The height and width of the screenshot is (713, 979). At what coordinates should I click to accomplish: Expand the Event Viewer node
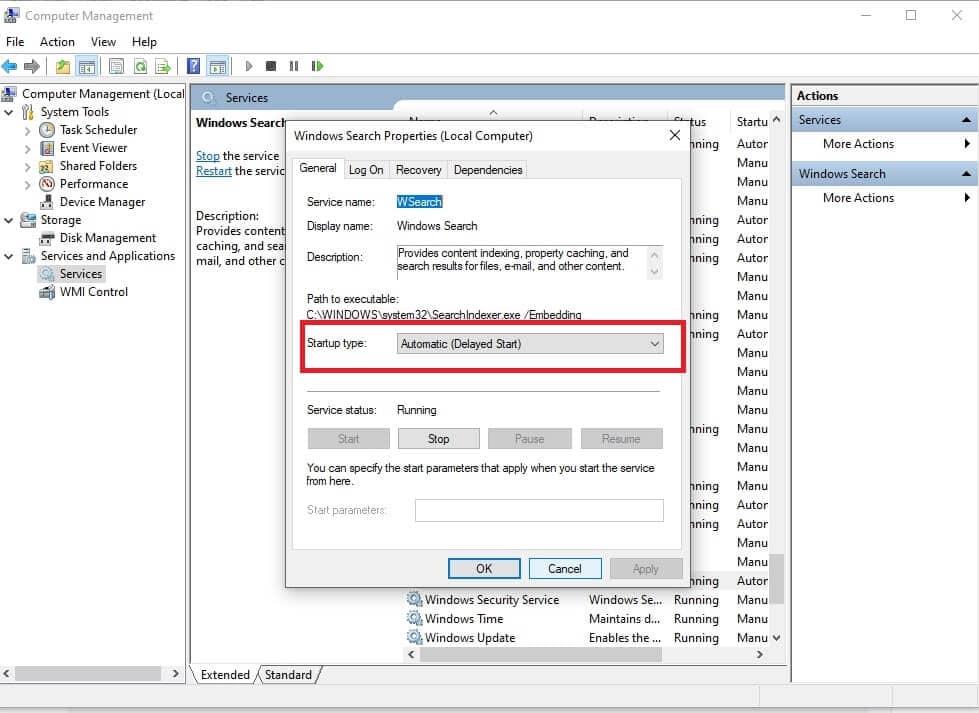pyautogui.click(x=27, y=149)
